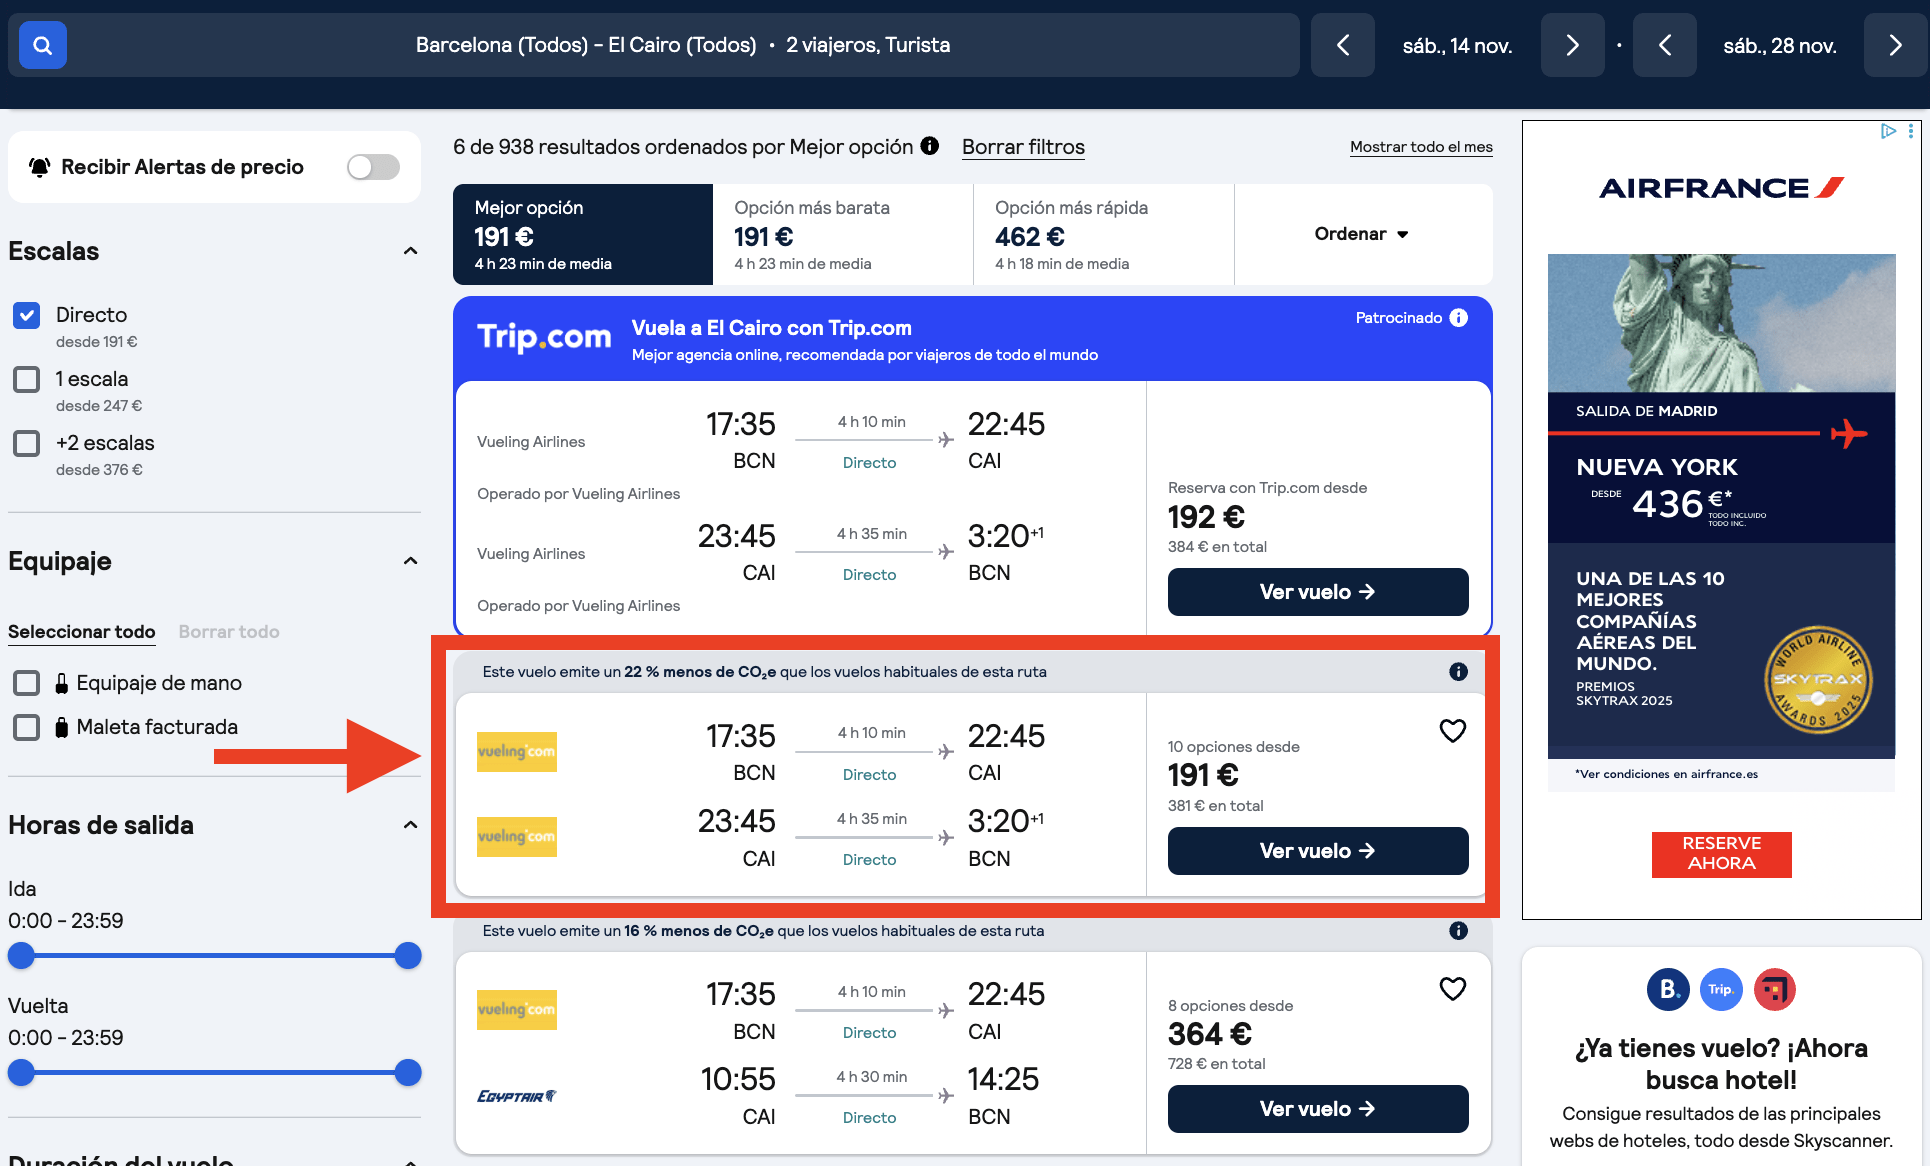Click the search magnifying glass icon
The width and height of the screenshot is (1930, 1166).
tap(42, 45)
